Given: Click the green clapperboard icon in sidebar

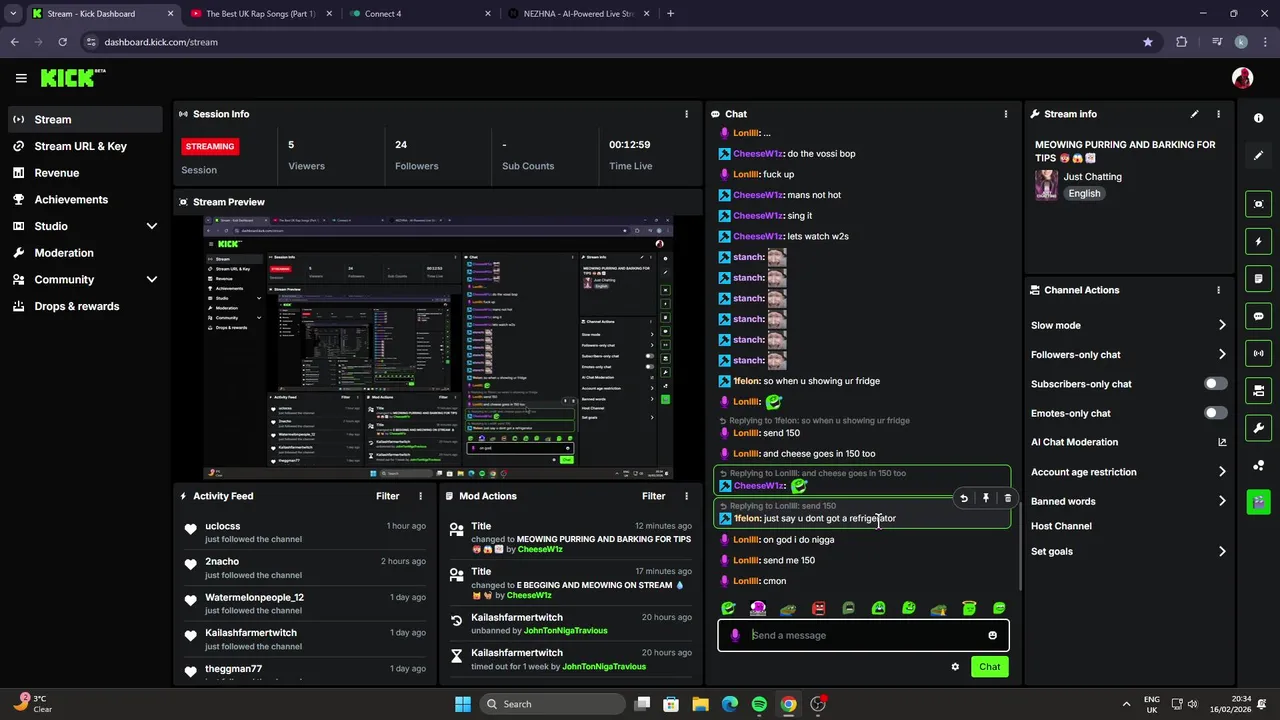Looking at the screenshot, I should click(x=1258, y=502).
